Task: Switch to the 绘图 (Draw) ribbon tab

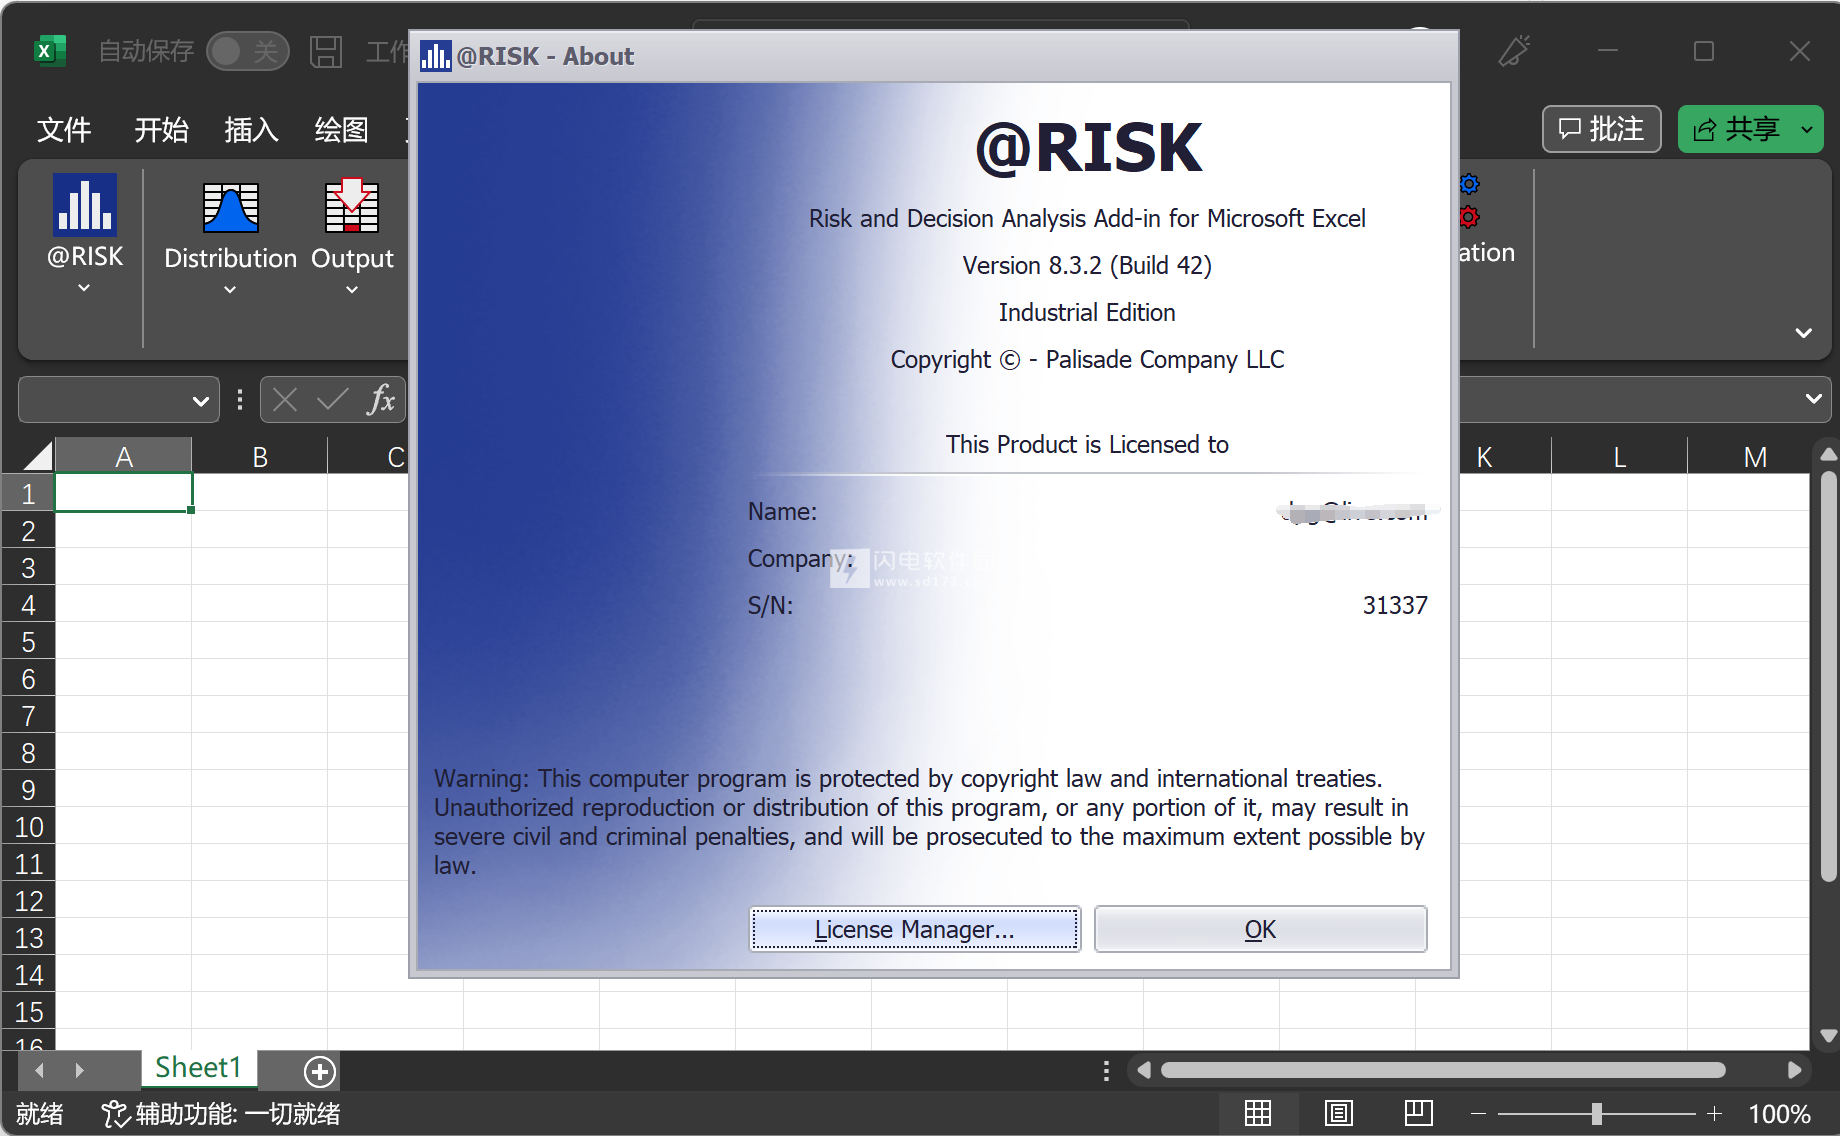Action: point(341,130)
